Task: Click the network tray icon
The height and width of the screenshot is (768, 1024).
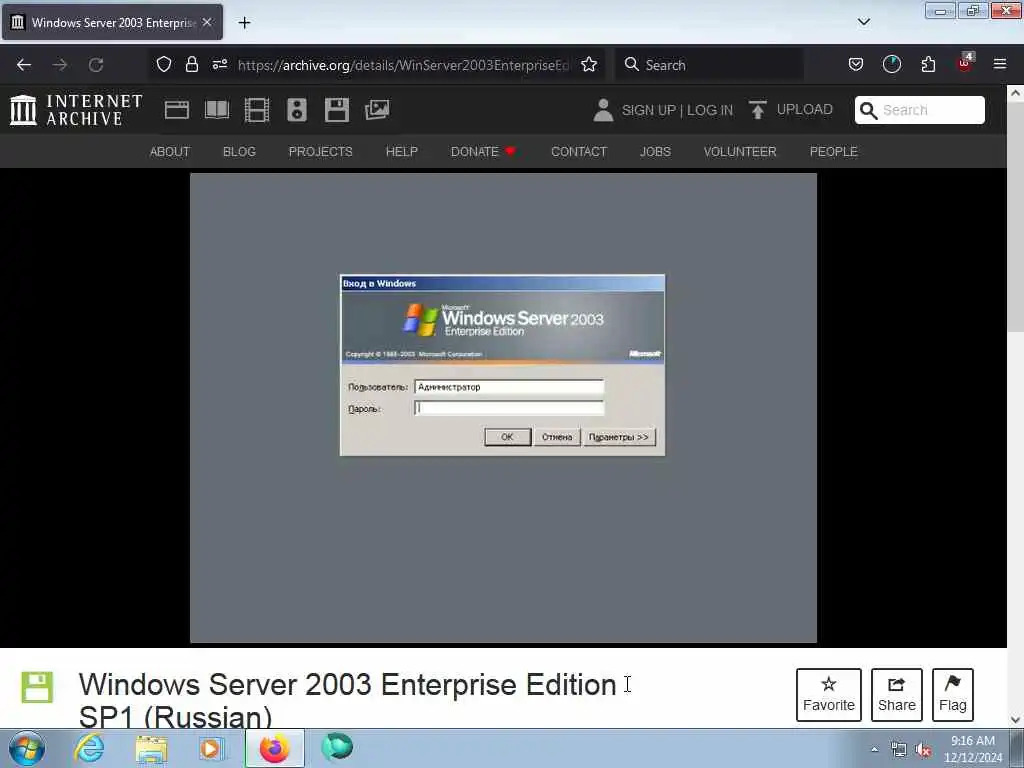Action: click(x=899, y=750)
